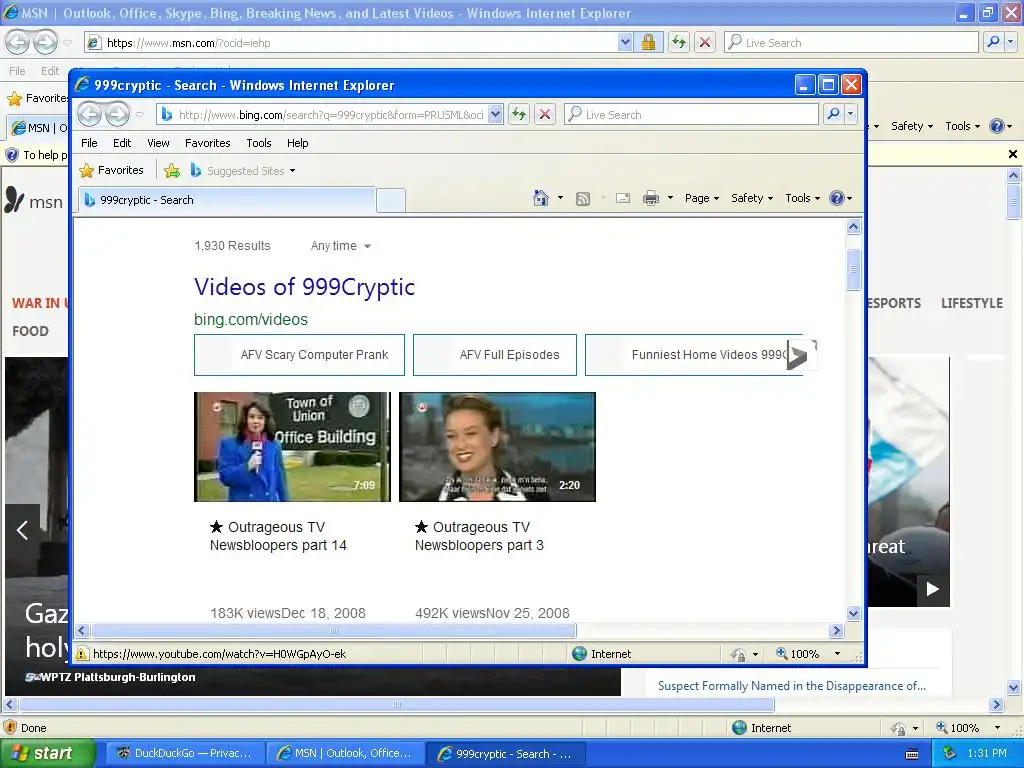Open search provider dropdown arrow in front window

click(x=850, y=114)
